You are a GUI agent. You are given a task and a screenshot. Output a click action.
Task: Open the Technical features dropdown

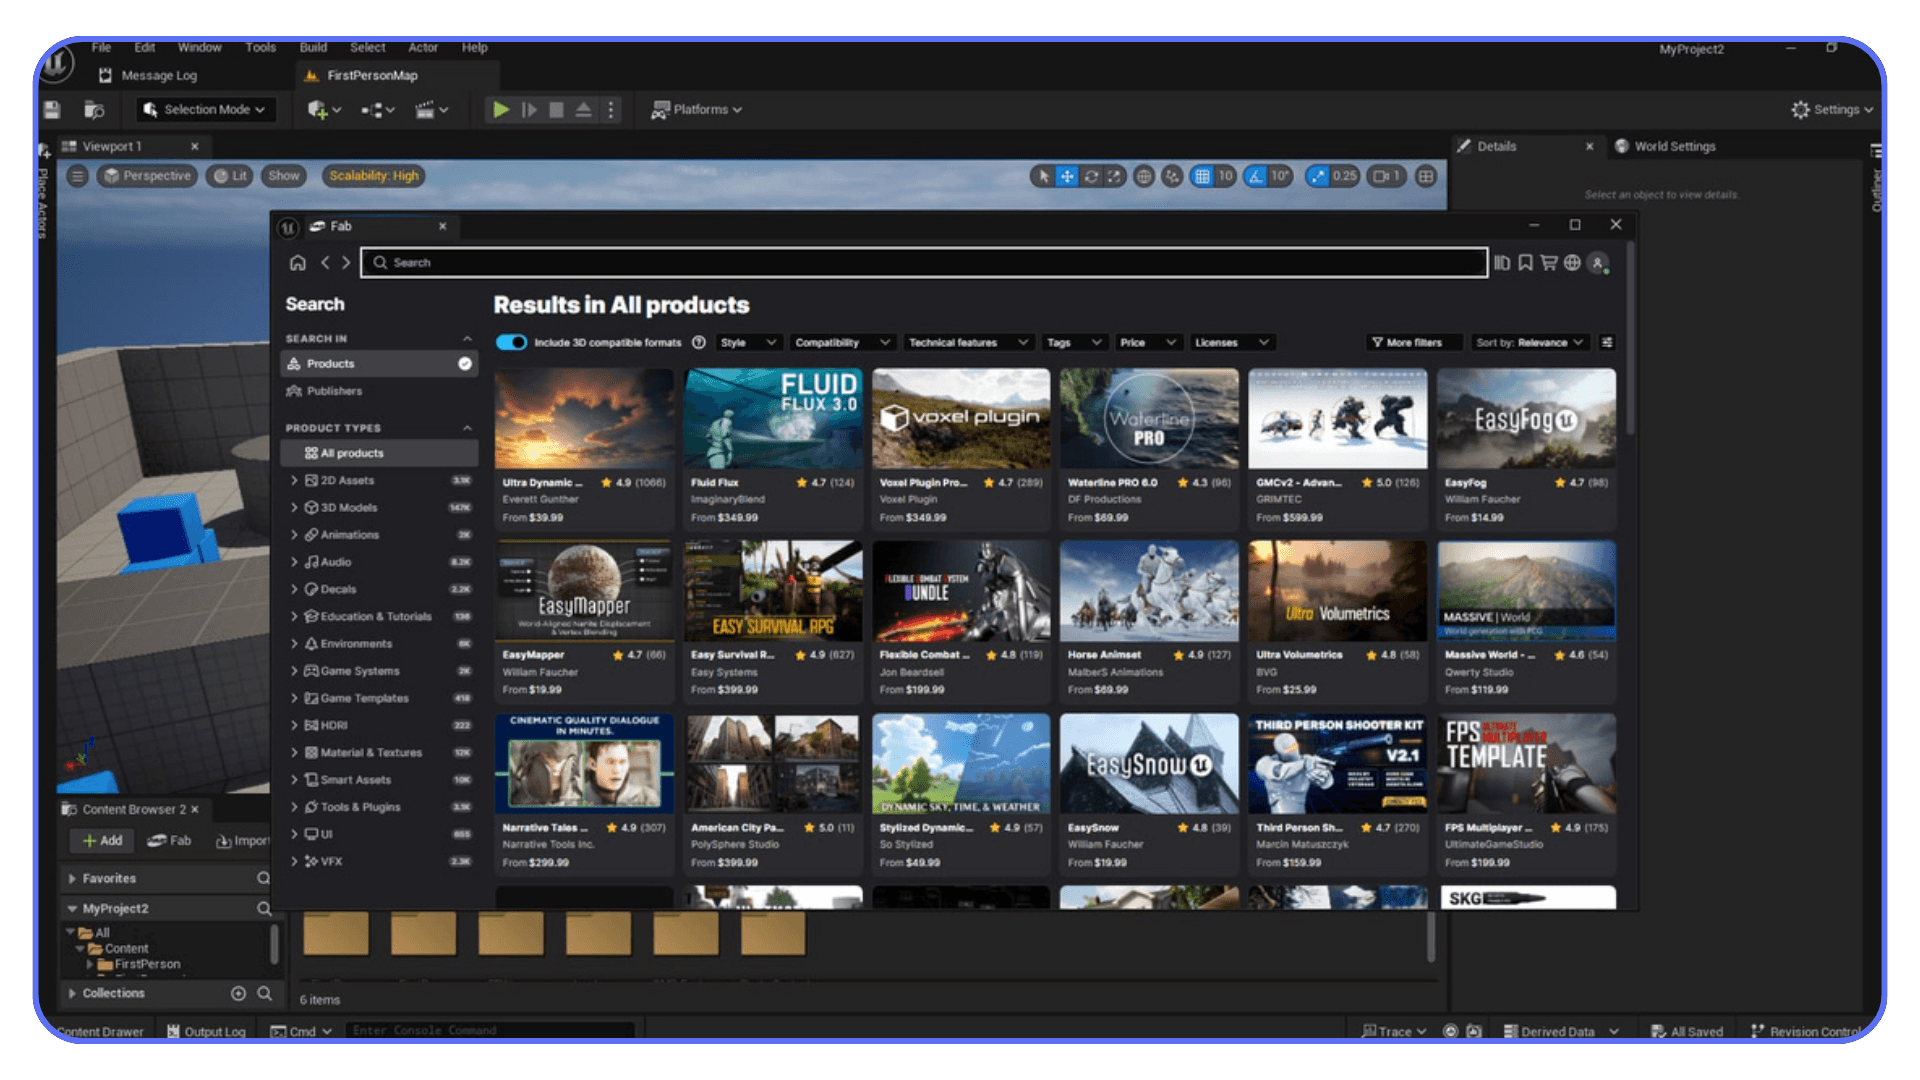pos(967,342)
